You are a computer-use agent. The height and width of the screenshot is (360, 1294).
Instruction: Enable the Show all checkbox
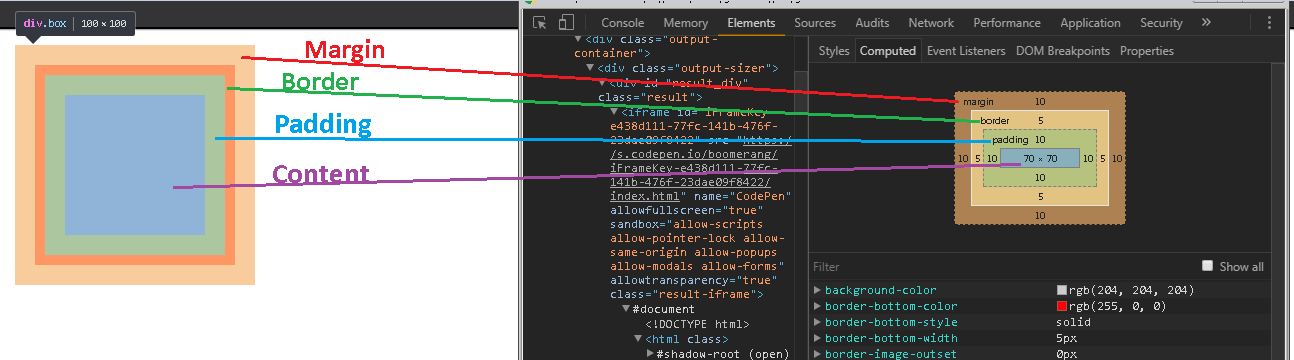tap(1207, 266)
